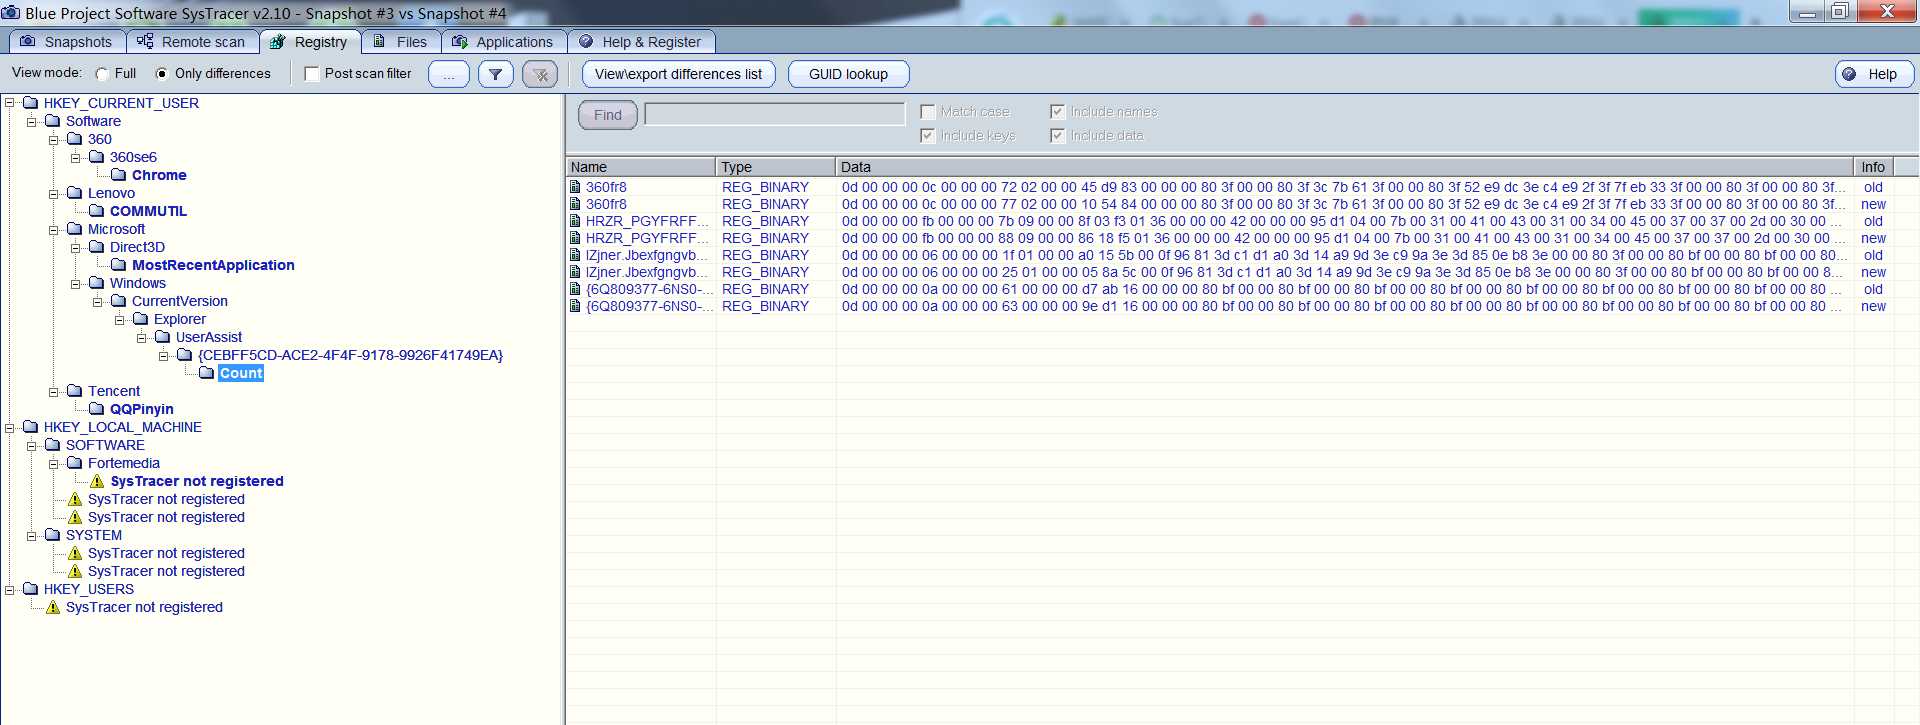The height and width of the screenshot is (725, 1920).
Task: Toggle the Include names checkbox
Action: [1058, 112]
